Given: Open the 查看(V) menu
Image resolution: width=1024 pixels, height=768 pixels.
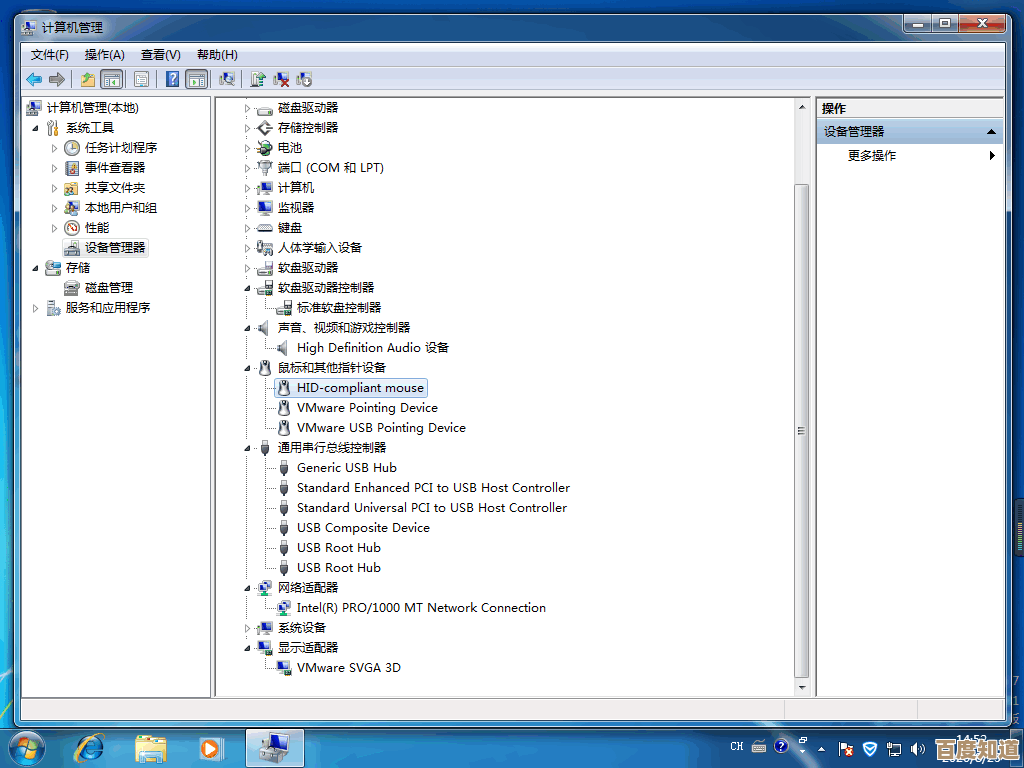Looking at the screenshot, I should (160, 55).
